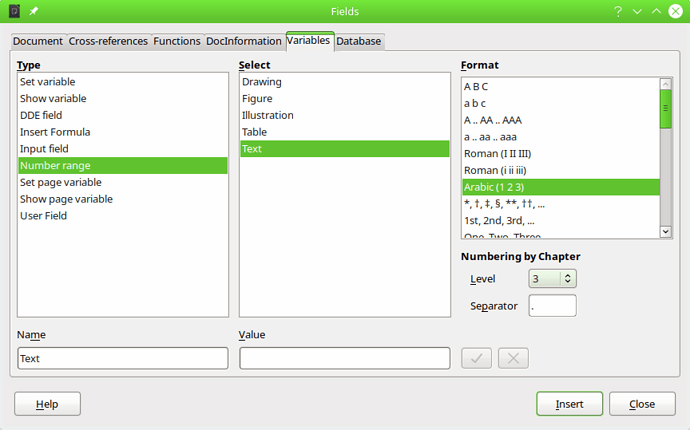Click Format list scroll down arrow
Image resolution: width=690 pixels, height=430 pixels.
pyautogui.click(x=666, y=232)
